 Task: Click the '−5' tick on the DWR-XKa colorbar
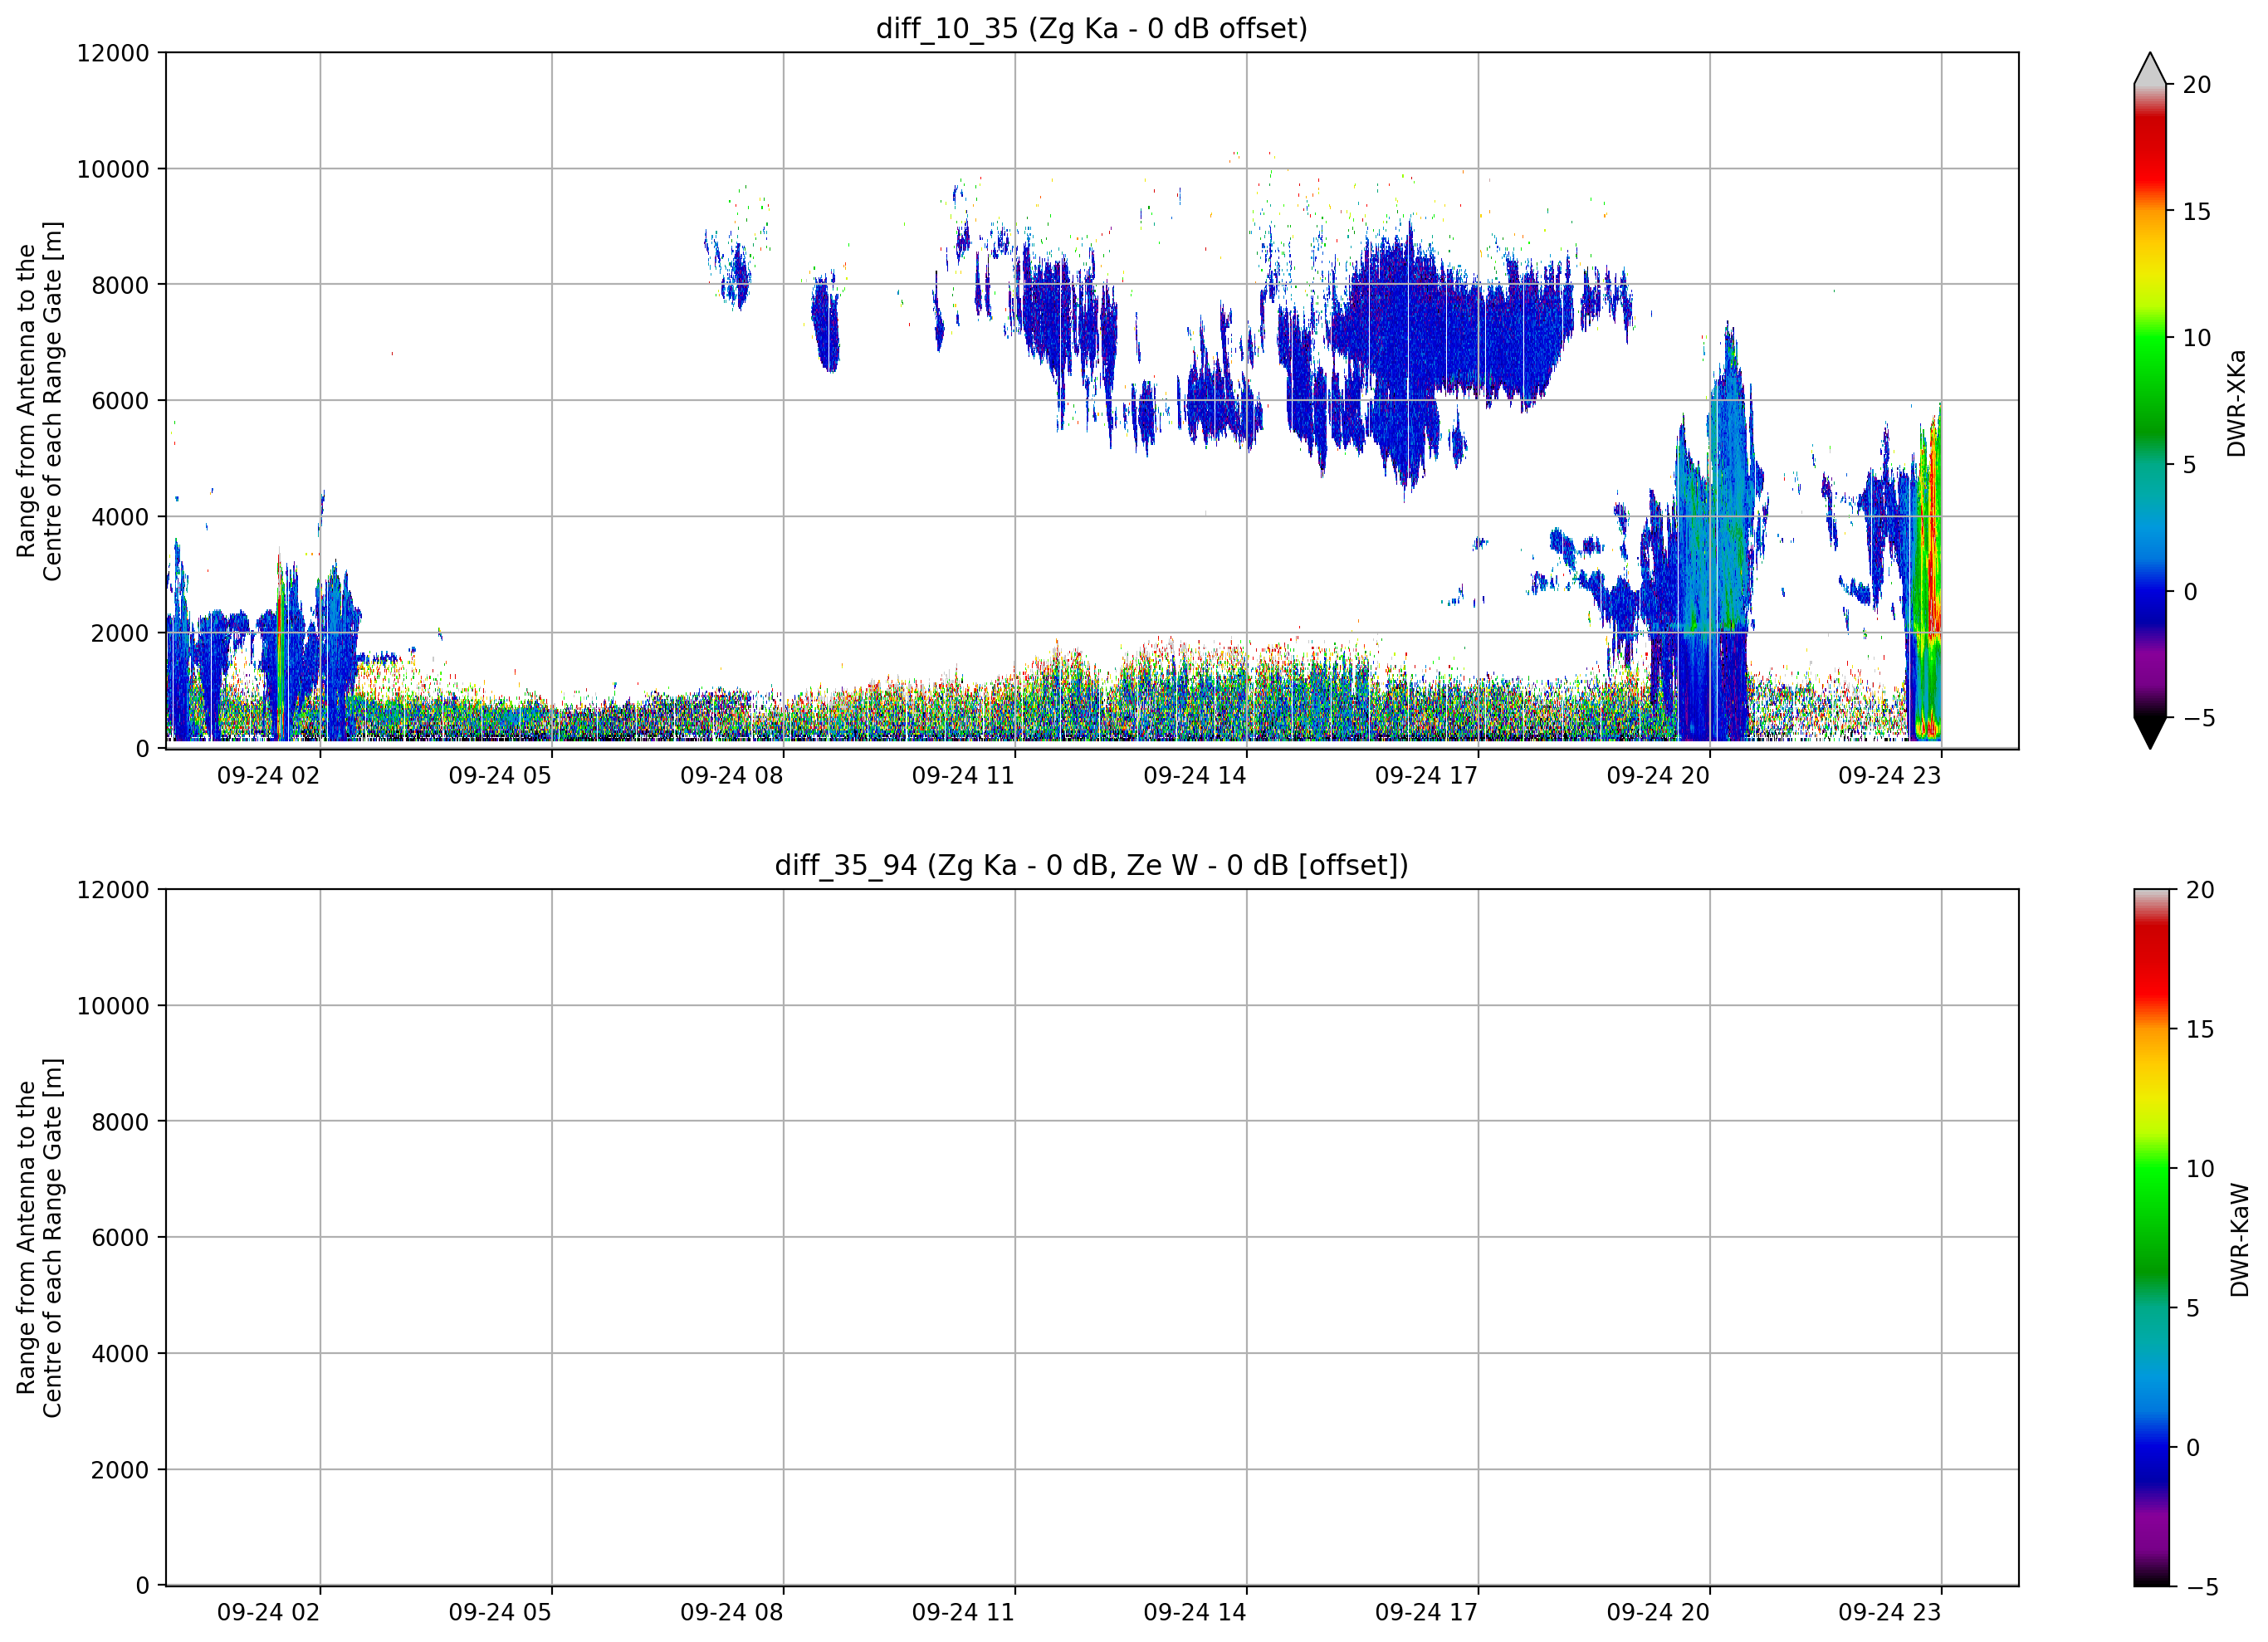click(2198, 718)
